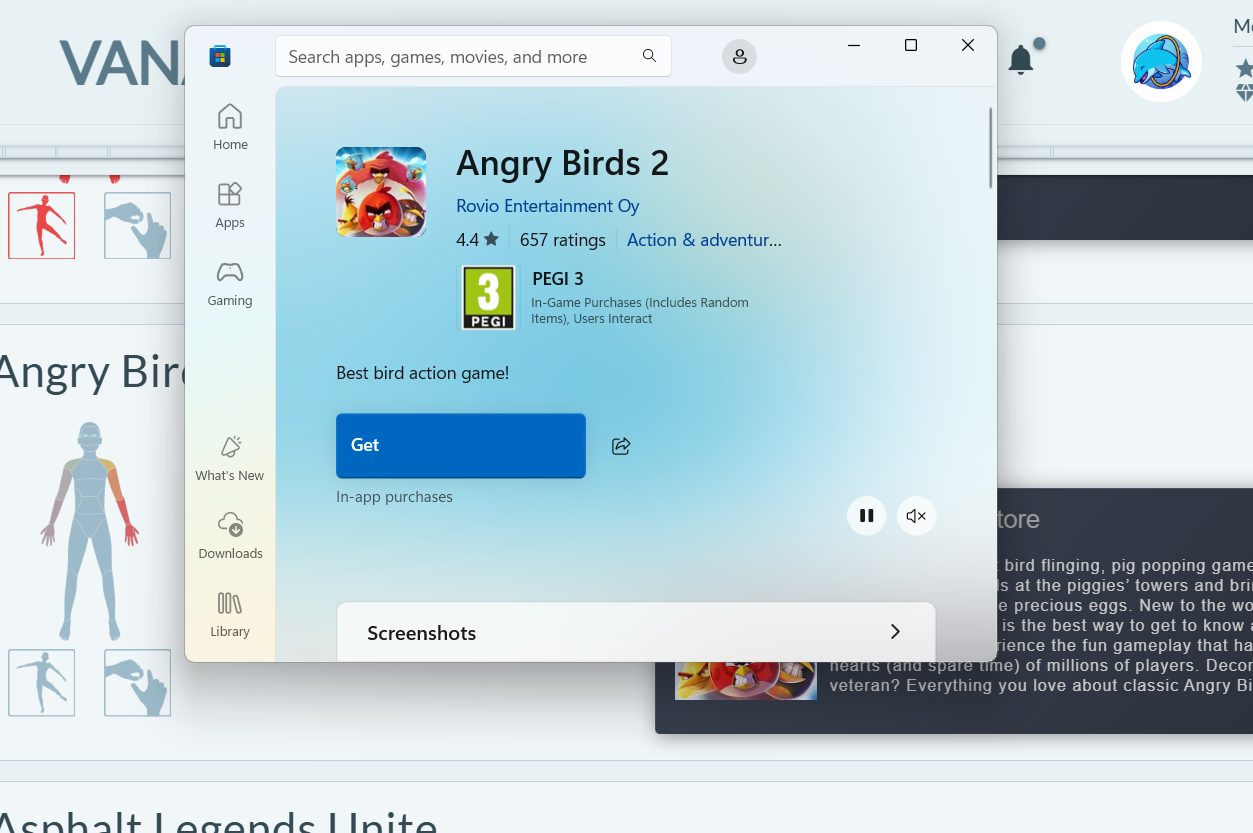Open Library in the Store sidebar

[x=230, y=614]
